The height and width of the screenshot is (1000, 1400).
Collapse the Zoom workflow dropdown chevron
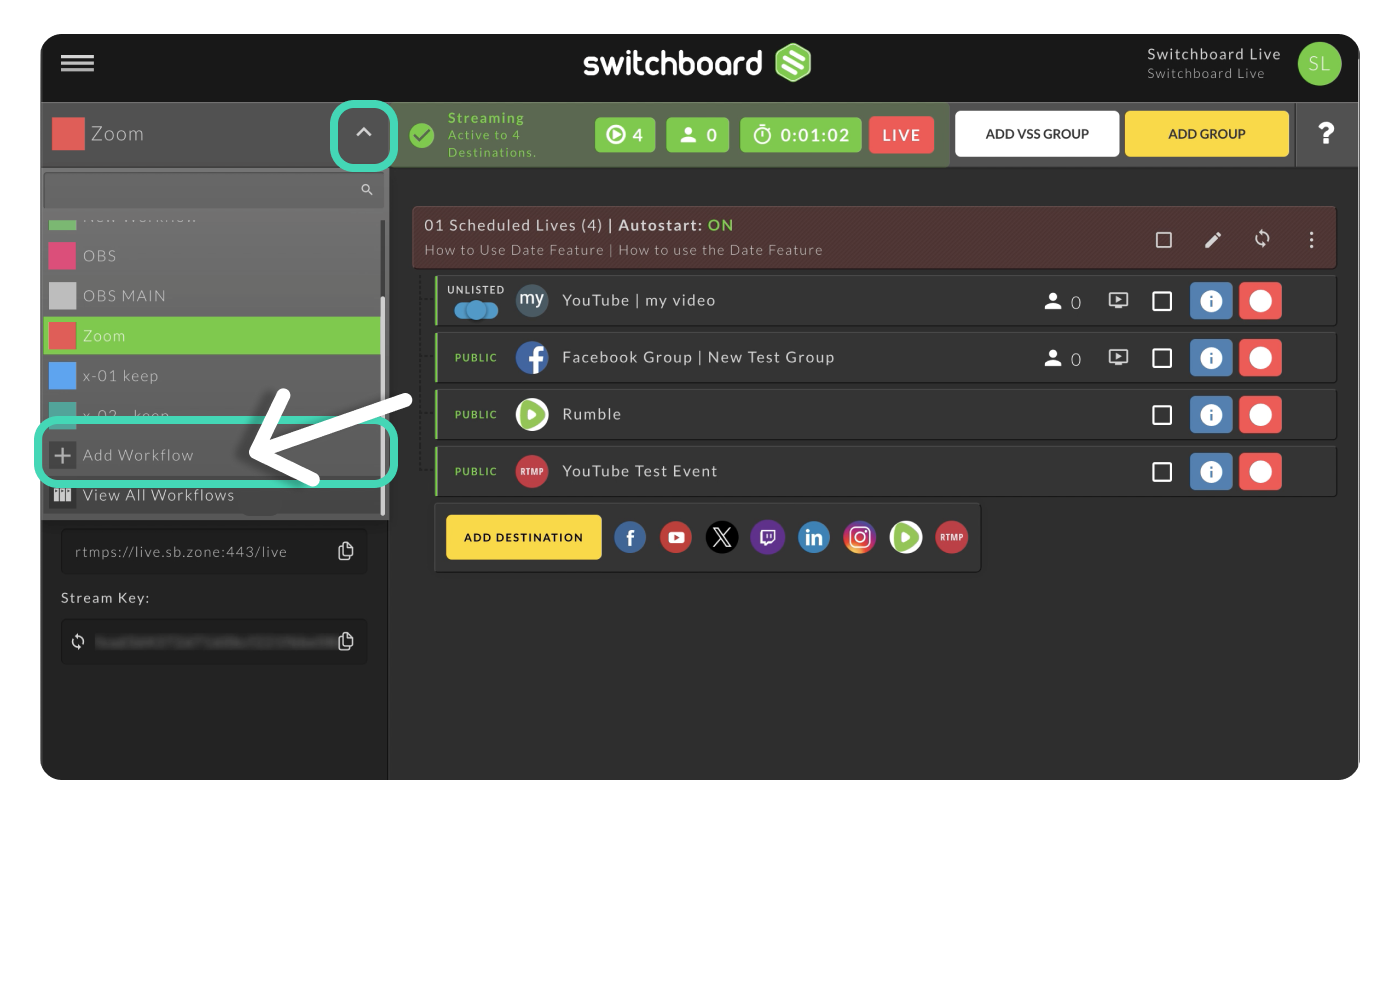[364, 133]
